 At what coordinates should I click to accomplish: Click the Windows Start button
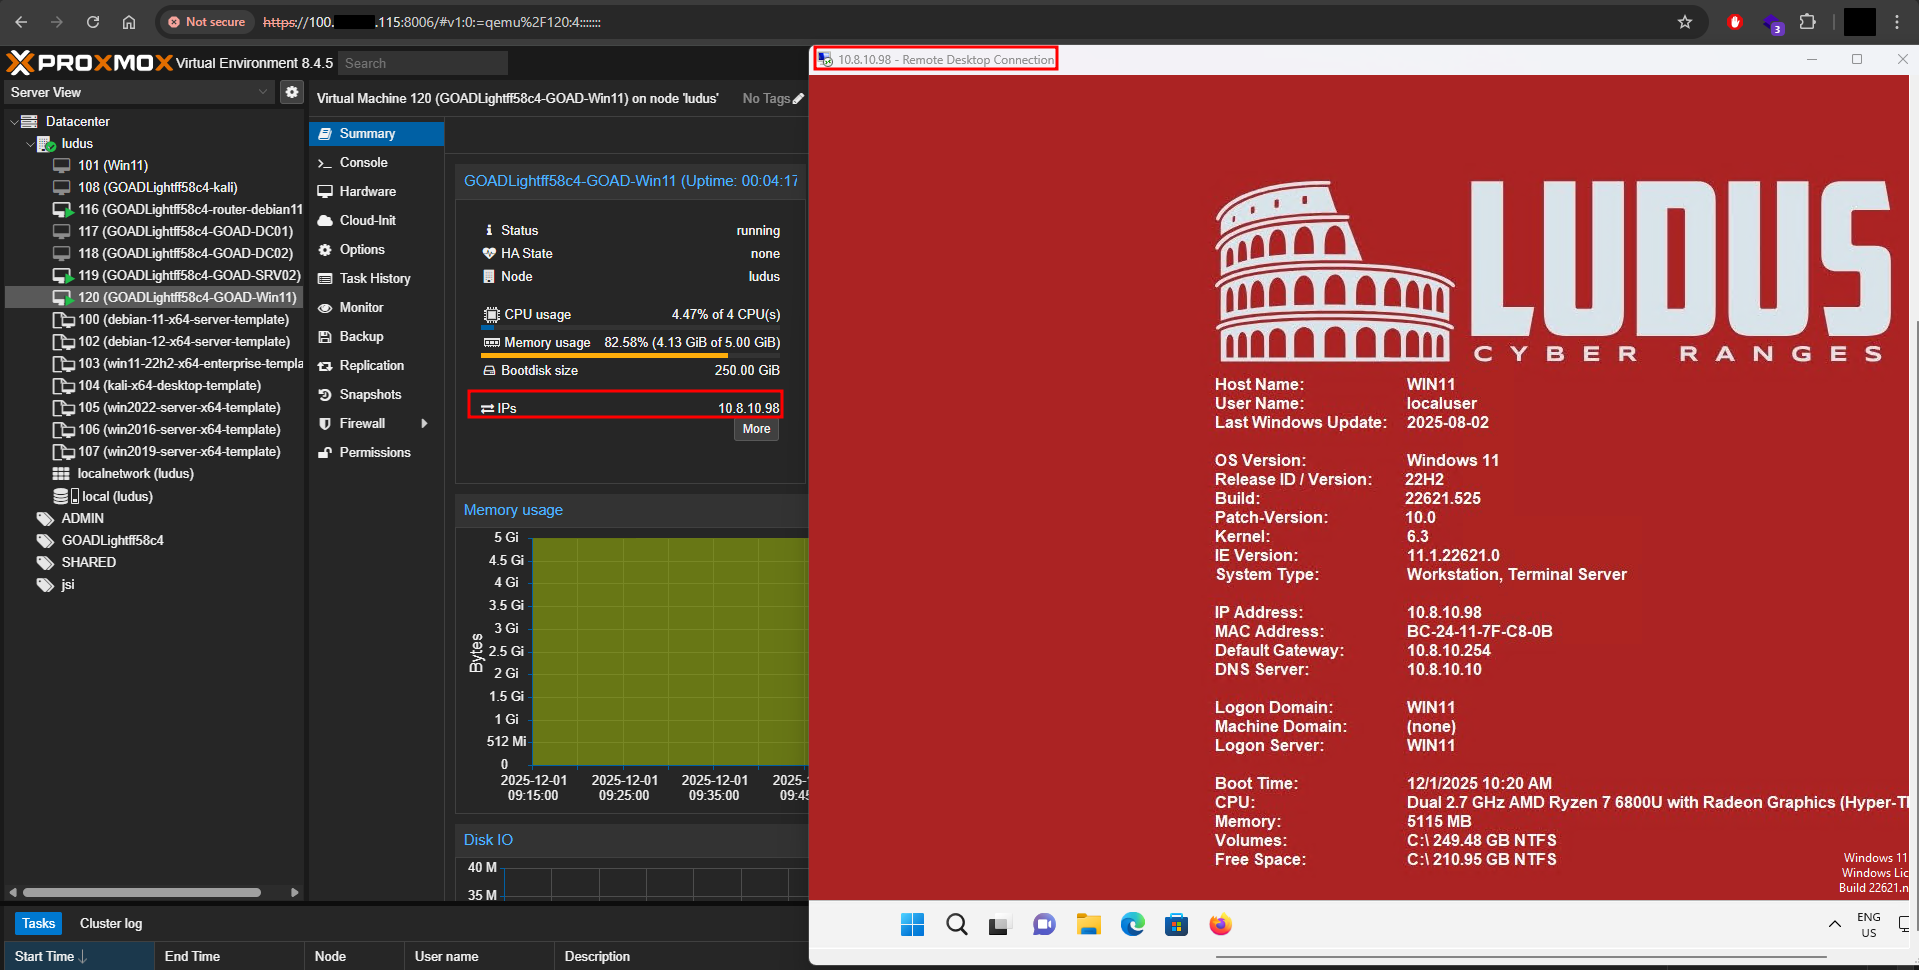pos(912,925)
